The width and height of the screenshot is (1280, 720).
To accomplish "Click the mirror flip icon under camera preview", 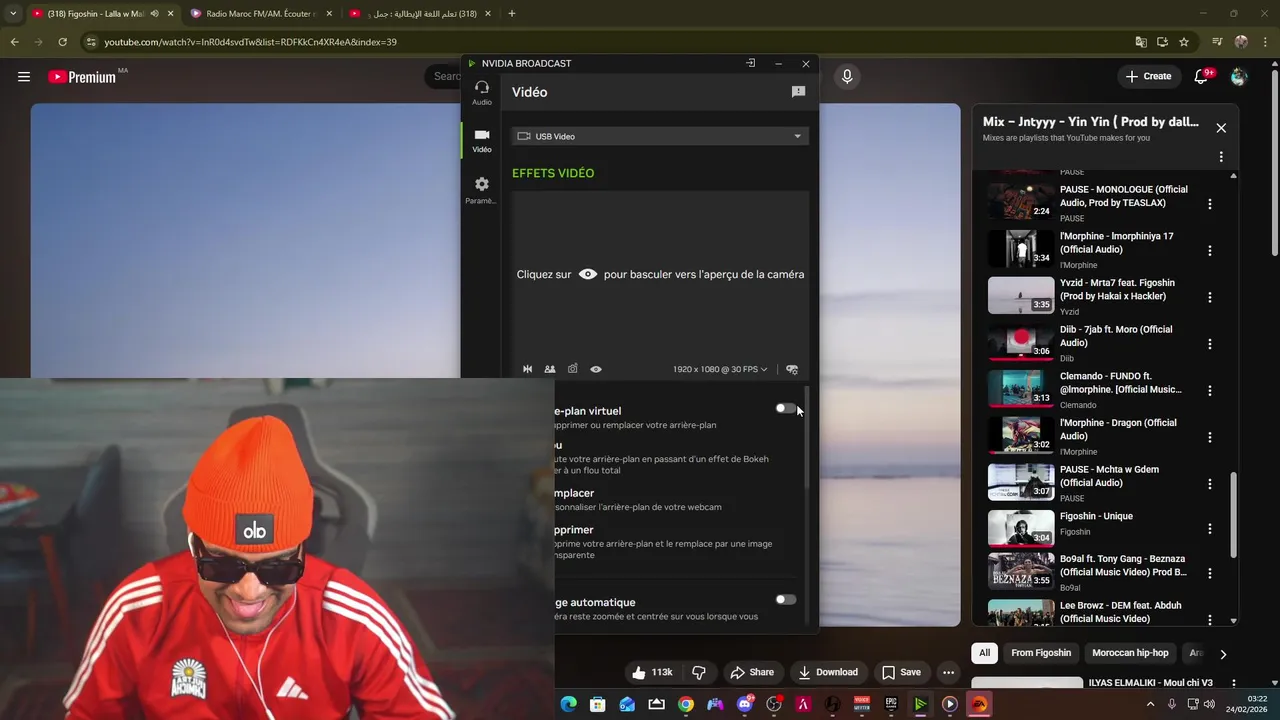I will [x=528, y=369].
